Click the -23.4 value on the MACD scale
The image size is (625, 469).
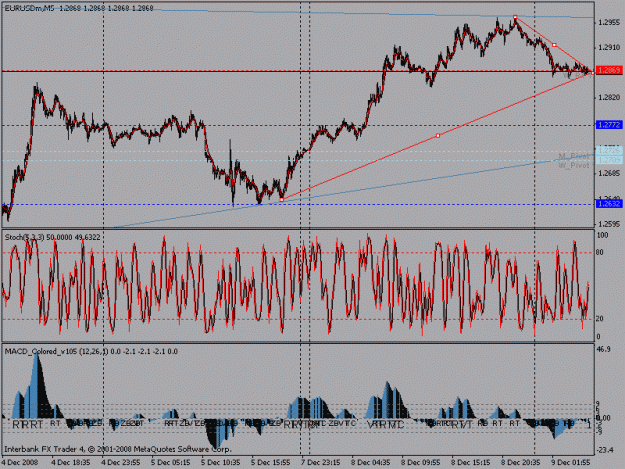coord(605,450)
